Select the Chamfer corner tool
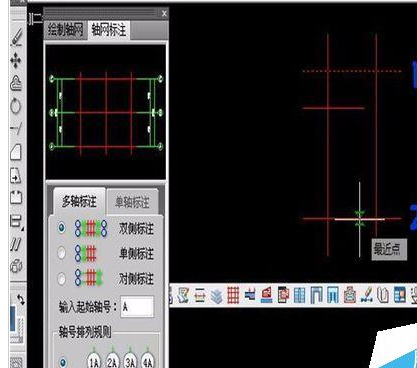This screenshot has width=417, height=368. coord(16,152)
